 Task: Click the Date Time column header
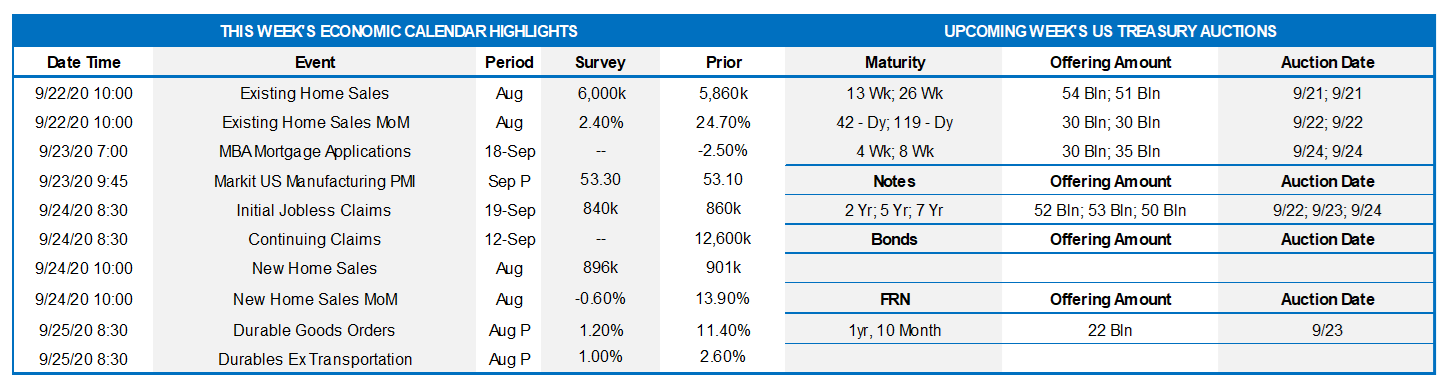coord(84,62)
